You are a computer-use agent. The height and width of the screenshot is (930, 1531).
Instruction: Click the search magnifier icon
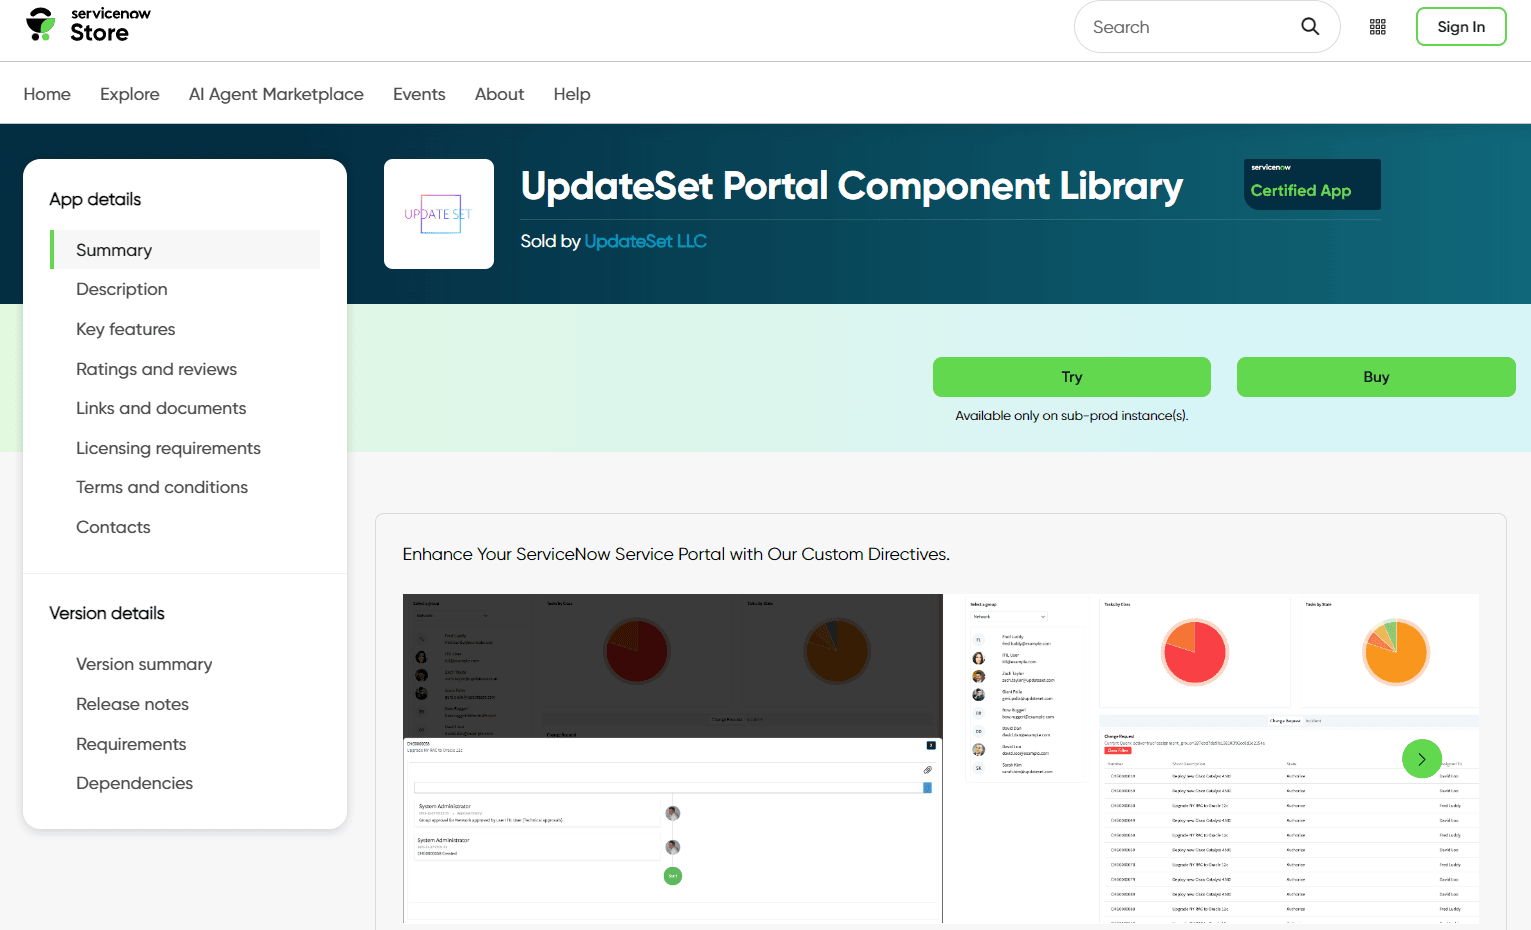pos(1309,27)
